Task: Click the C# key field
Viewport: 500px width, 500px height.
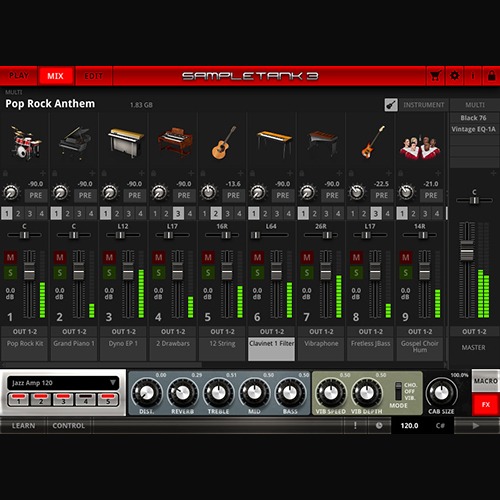Action: [x=440, y=426]
